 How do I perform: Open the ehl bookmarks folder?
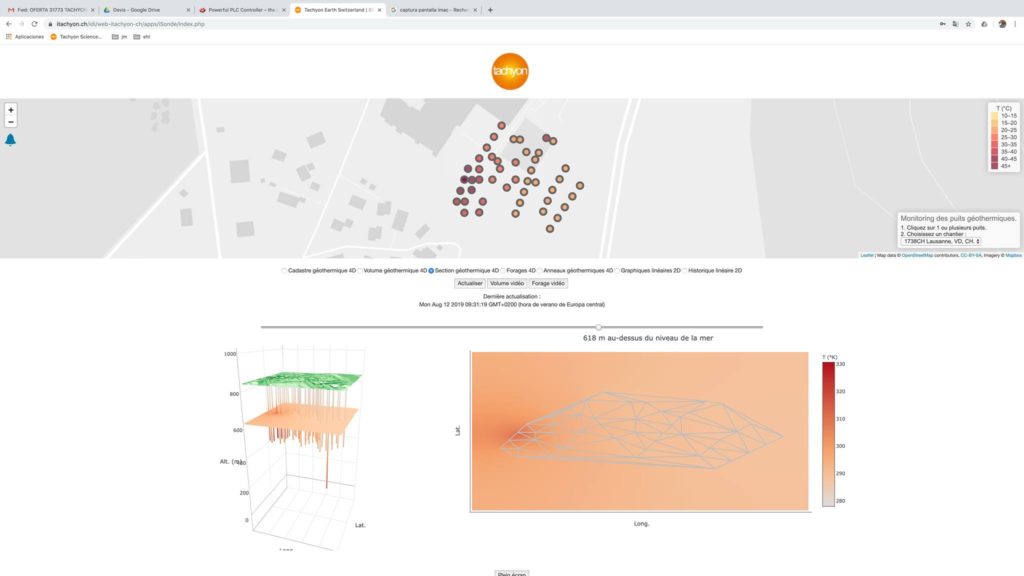(x=142, y=37)
